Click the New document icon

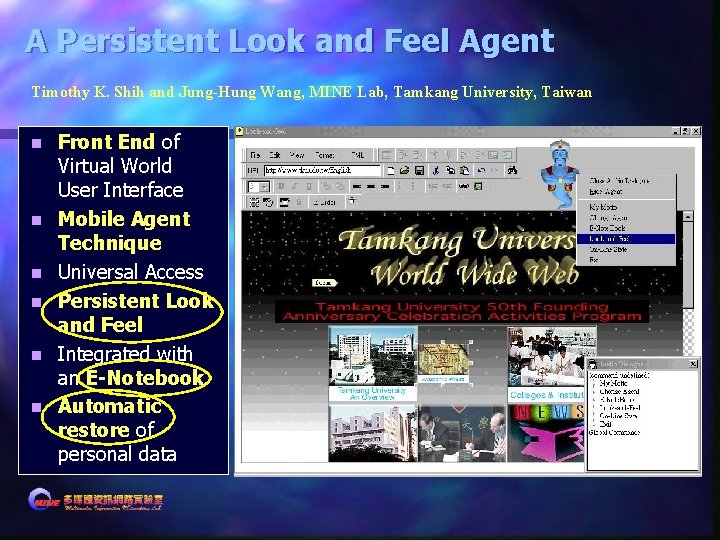coord(390,170)
